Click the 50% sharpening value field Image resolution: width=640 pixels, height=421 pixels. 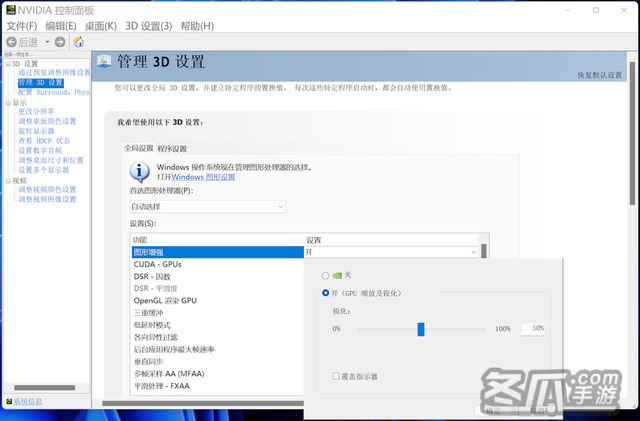coord(533,328)
